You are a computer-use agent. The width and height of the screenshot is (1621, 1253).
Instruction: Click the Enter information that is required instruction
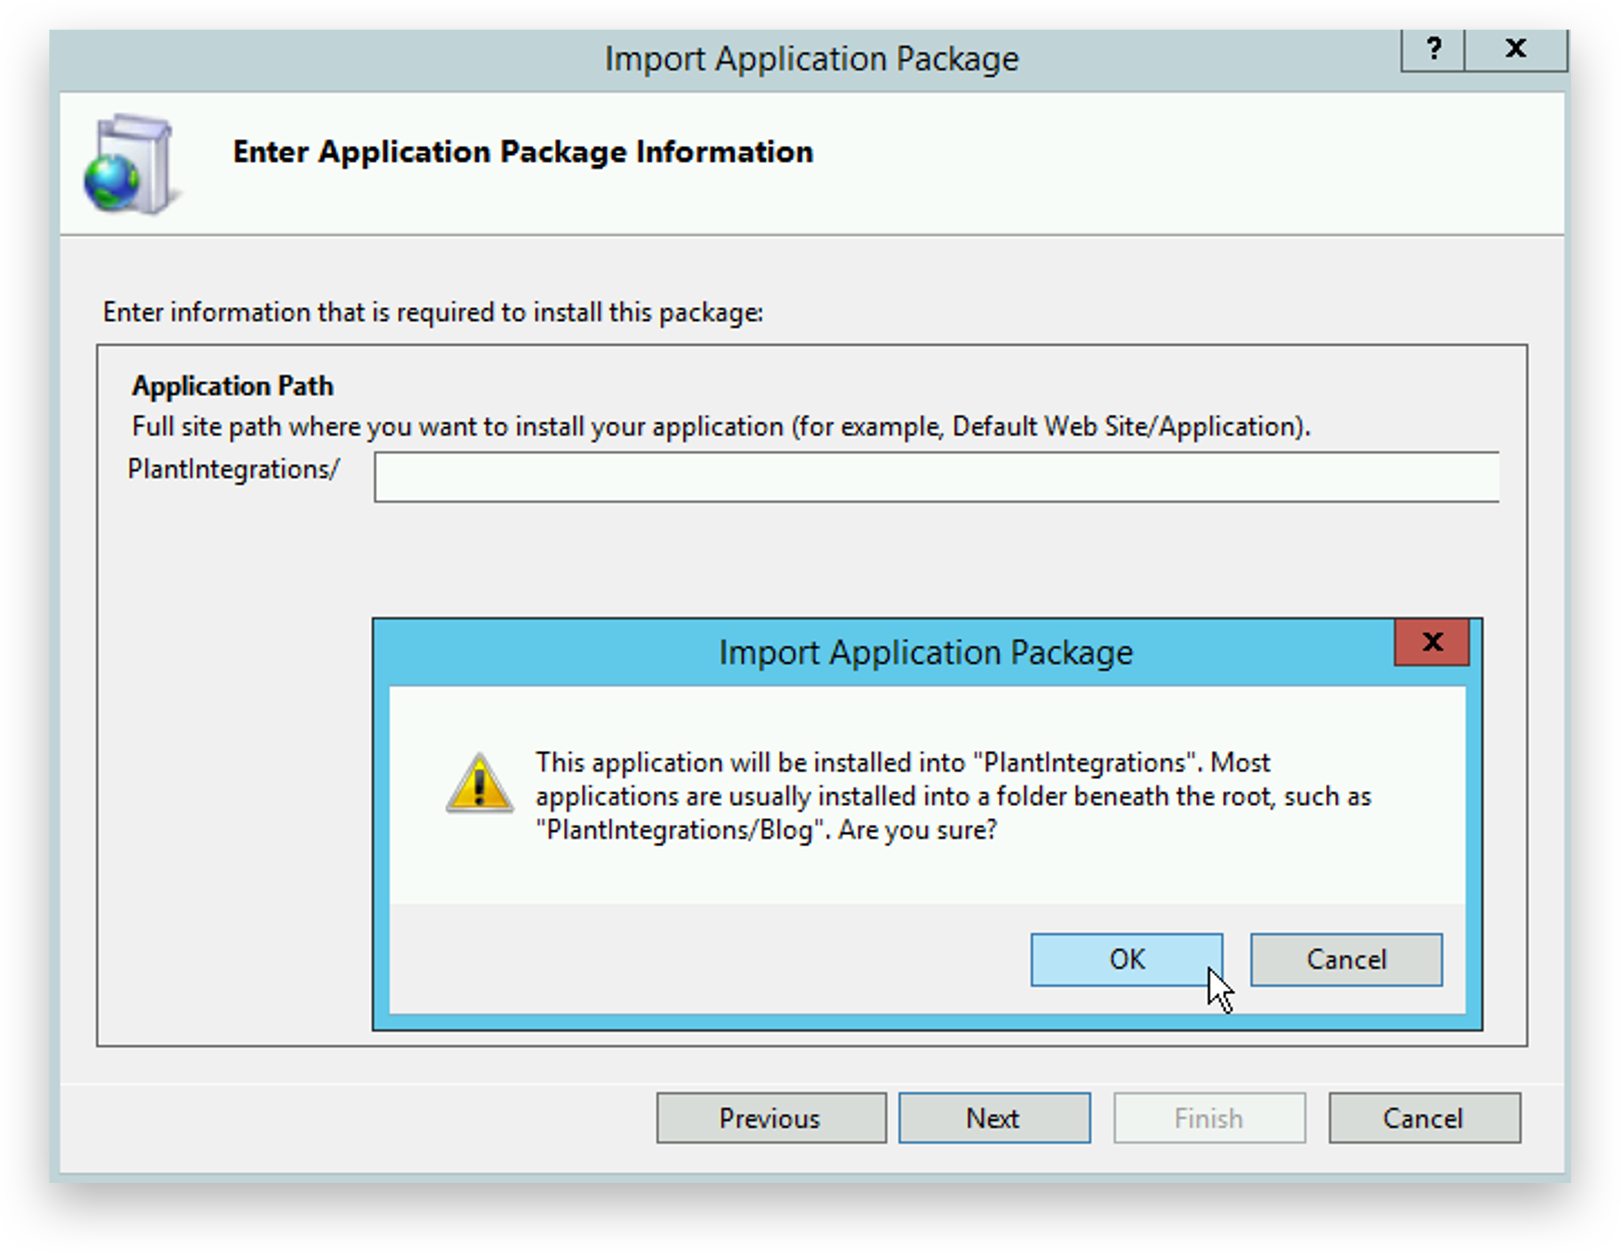pyautogui.click(x=432, y=313)
